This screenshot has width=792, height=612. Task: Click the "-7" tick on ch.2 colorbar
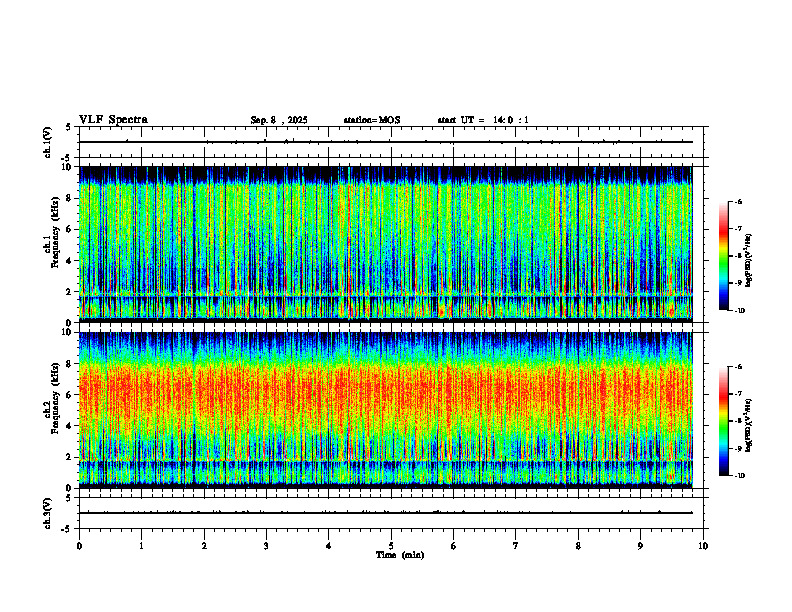pos(738,394)
